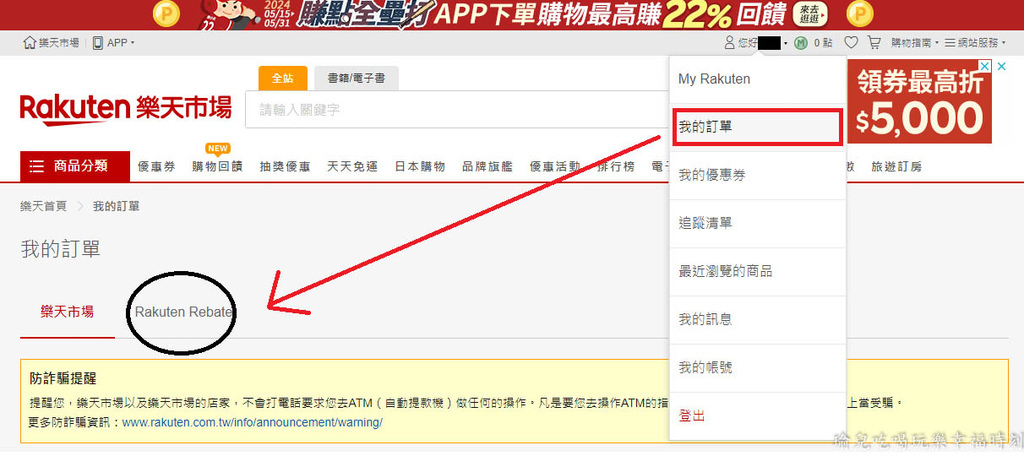Expand the 網站服務 dropdown menu
The width and height of the screenshot is (1024, 456).
975,43
